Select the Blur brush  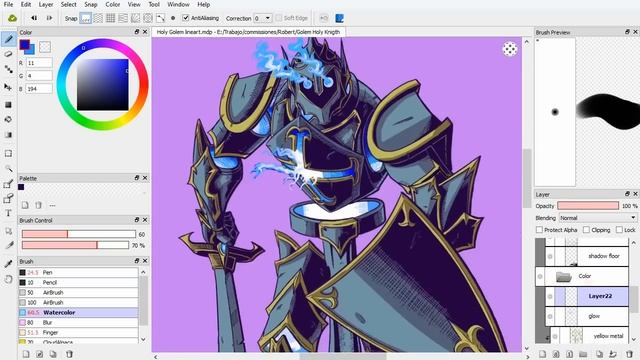click(78, 322)
